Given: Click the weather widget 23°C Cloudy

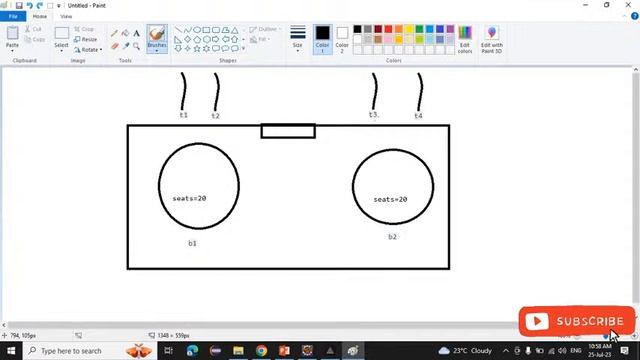Looking at the screenshot, I should [x=465, y=351].
